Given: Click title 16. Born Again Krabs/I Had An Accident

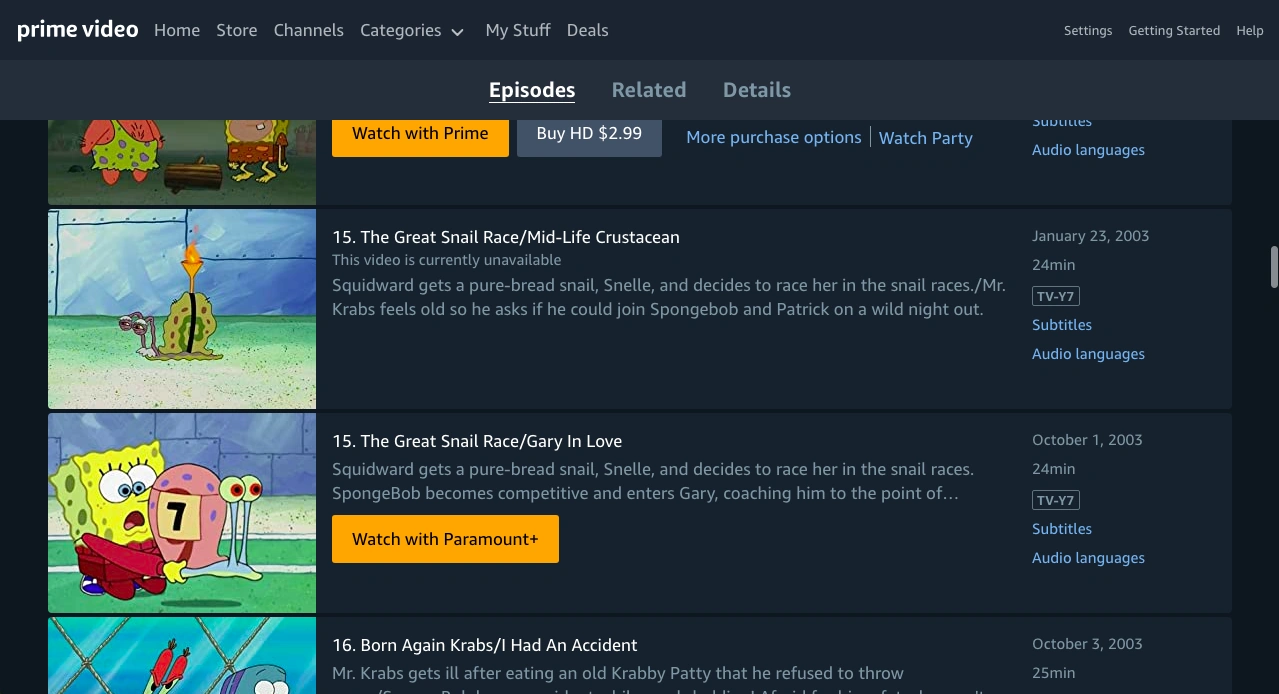Looking at the screenshot, I should (485, 645).
